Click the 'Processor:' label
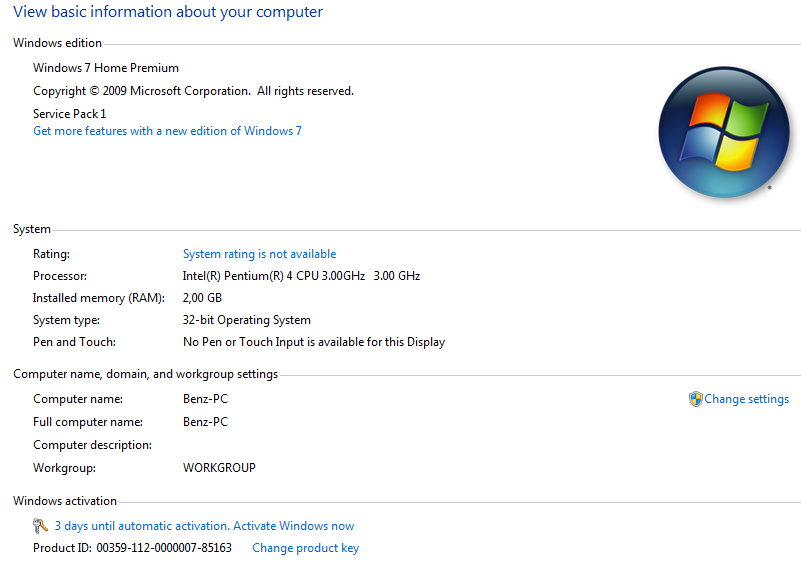801x565 pixels. [60, 276]
